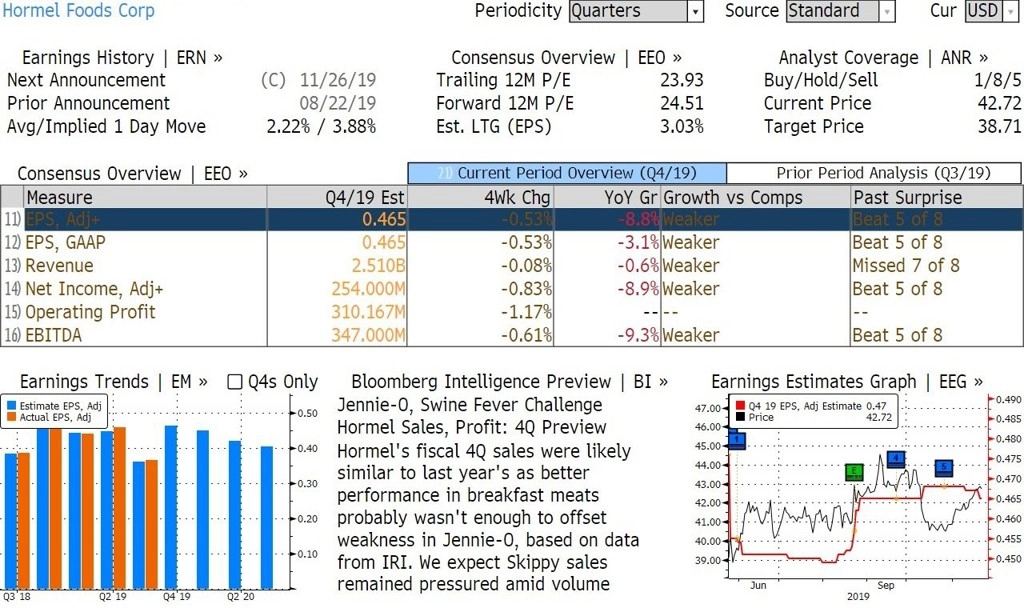Select the EPS, GAAP row

point(511,242)
